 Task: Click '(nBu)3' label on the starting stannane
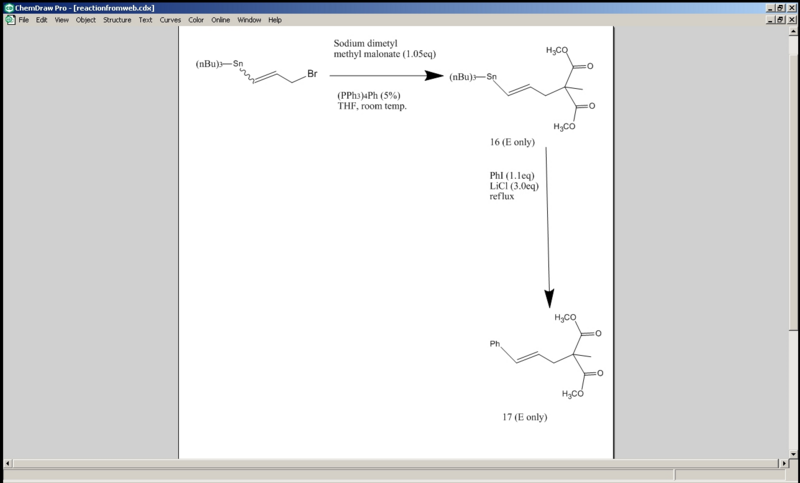pos(209,64)
